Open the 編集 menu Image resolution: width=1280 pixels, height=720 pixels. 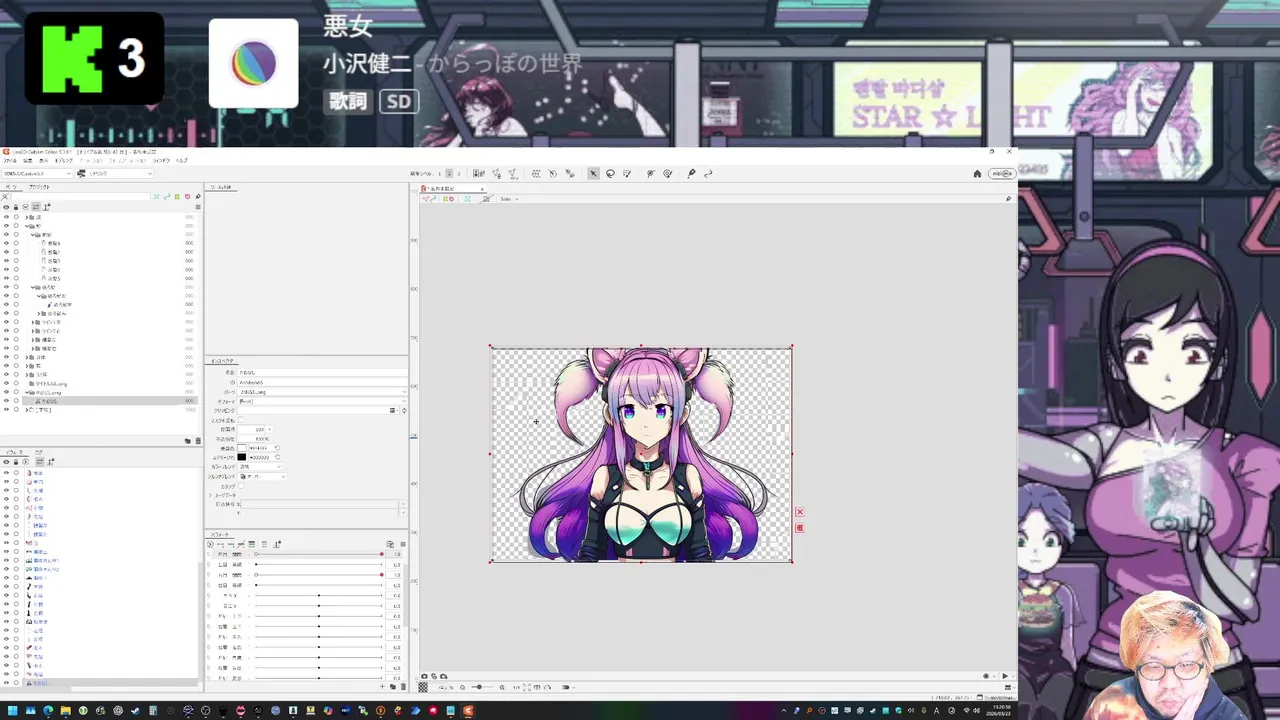pos(28,160)
